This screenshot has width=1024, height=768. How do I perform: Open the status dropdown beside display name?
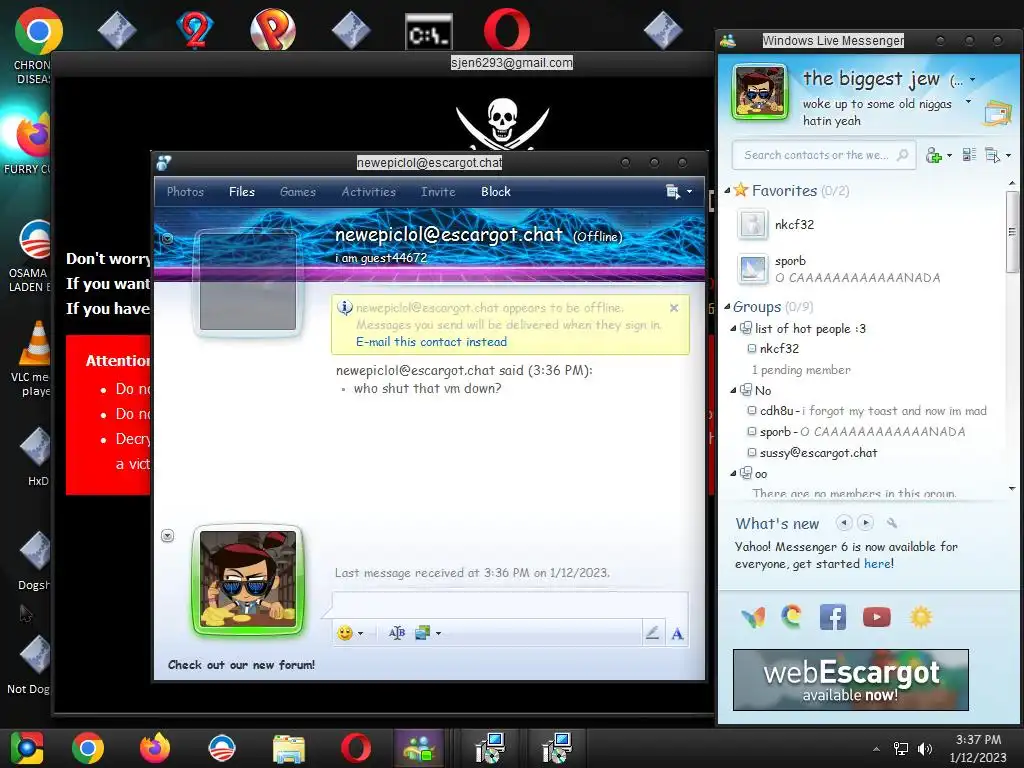click(972, 80)
